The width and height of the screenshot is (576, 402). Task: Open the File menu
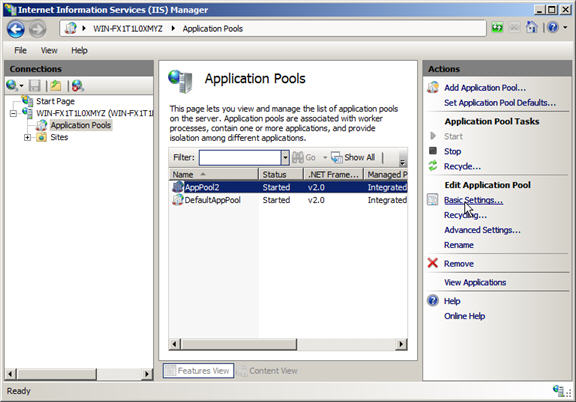pos(20,50)
